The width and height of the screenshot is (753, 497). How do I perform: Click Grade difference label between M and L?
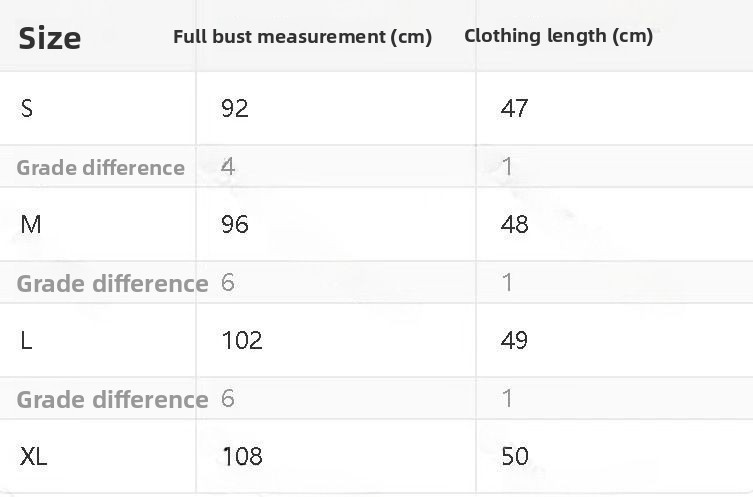(112, 283)
